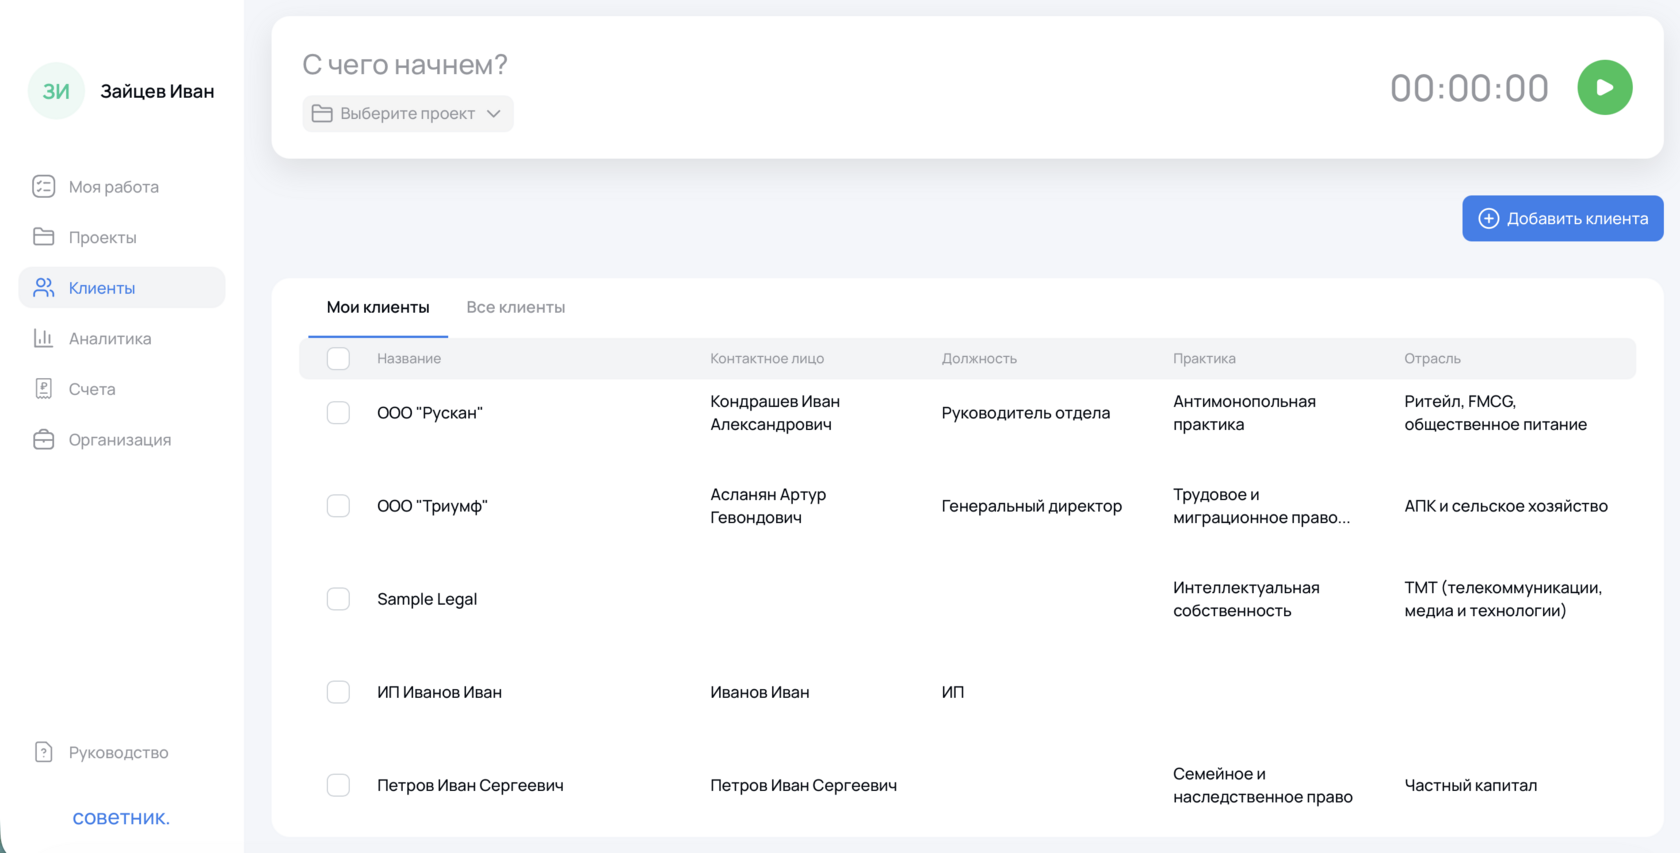Start the timer with green play button
Image resolution: width=1680 pixels, height=853 pixels.
click(1604, 88)
